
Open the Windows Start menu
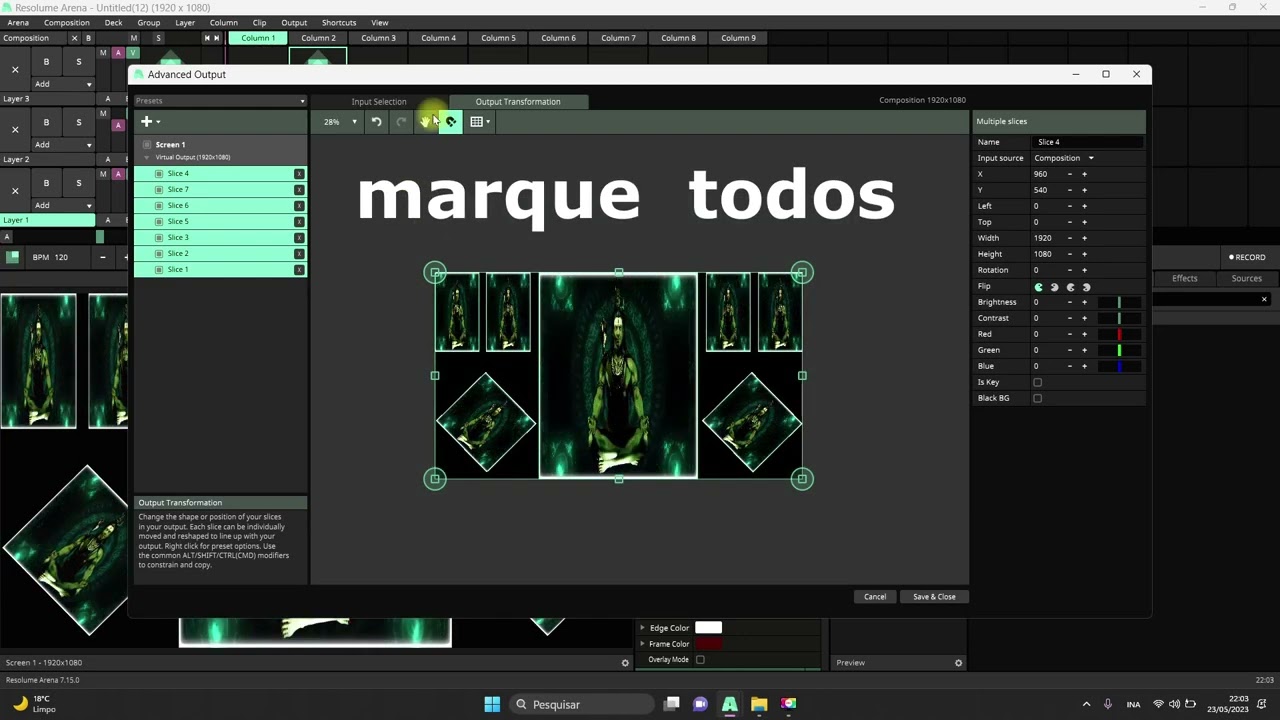tap(492, 704)
